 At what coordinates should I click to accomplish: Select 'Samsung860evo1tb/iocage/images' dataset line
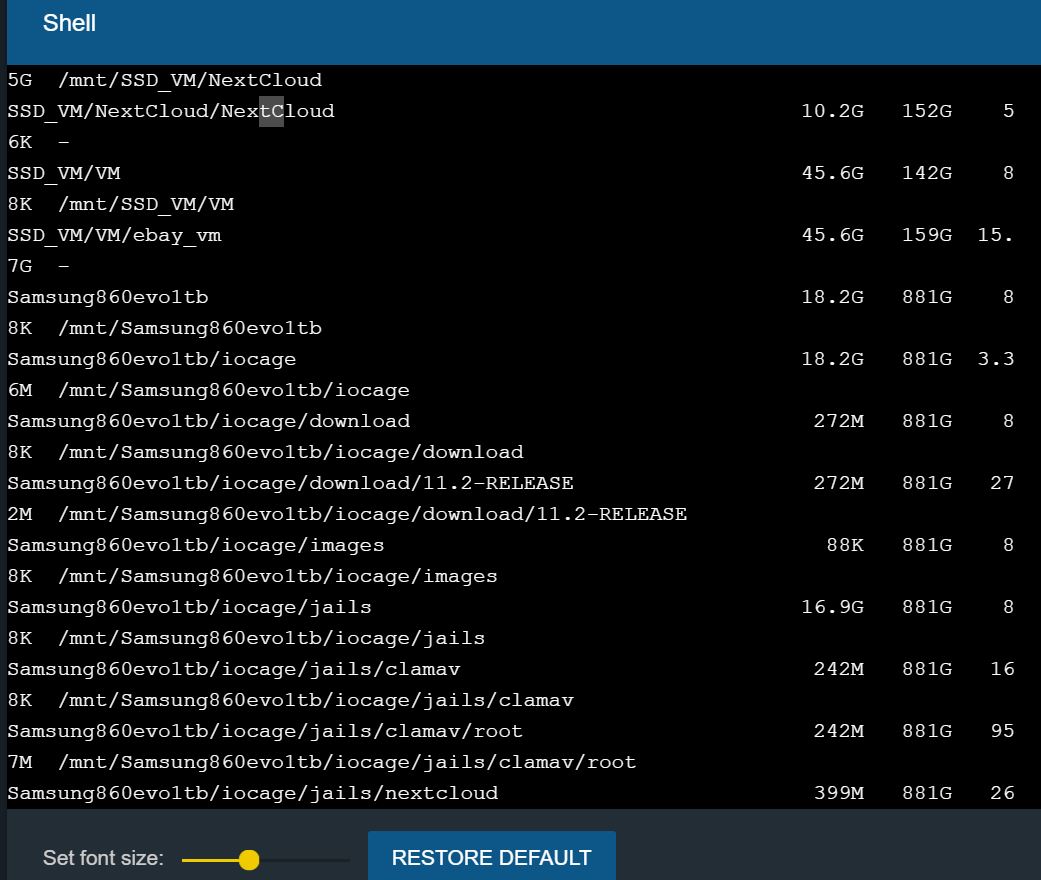coord(196,545)
